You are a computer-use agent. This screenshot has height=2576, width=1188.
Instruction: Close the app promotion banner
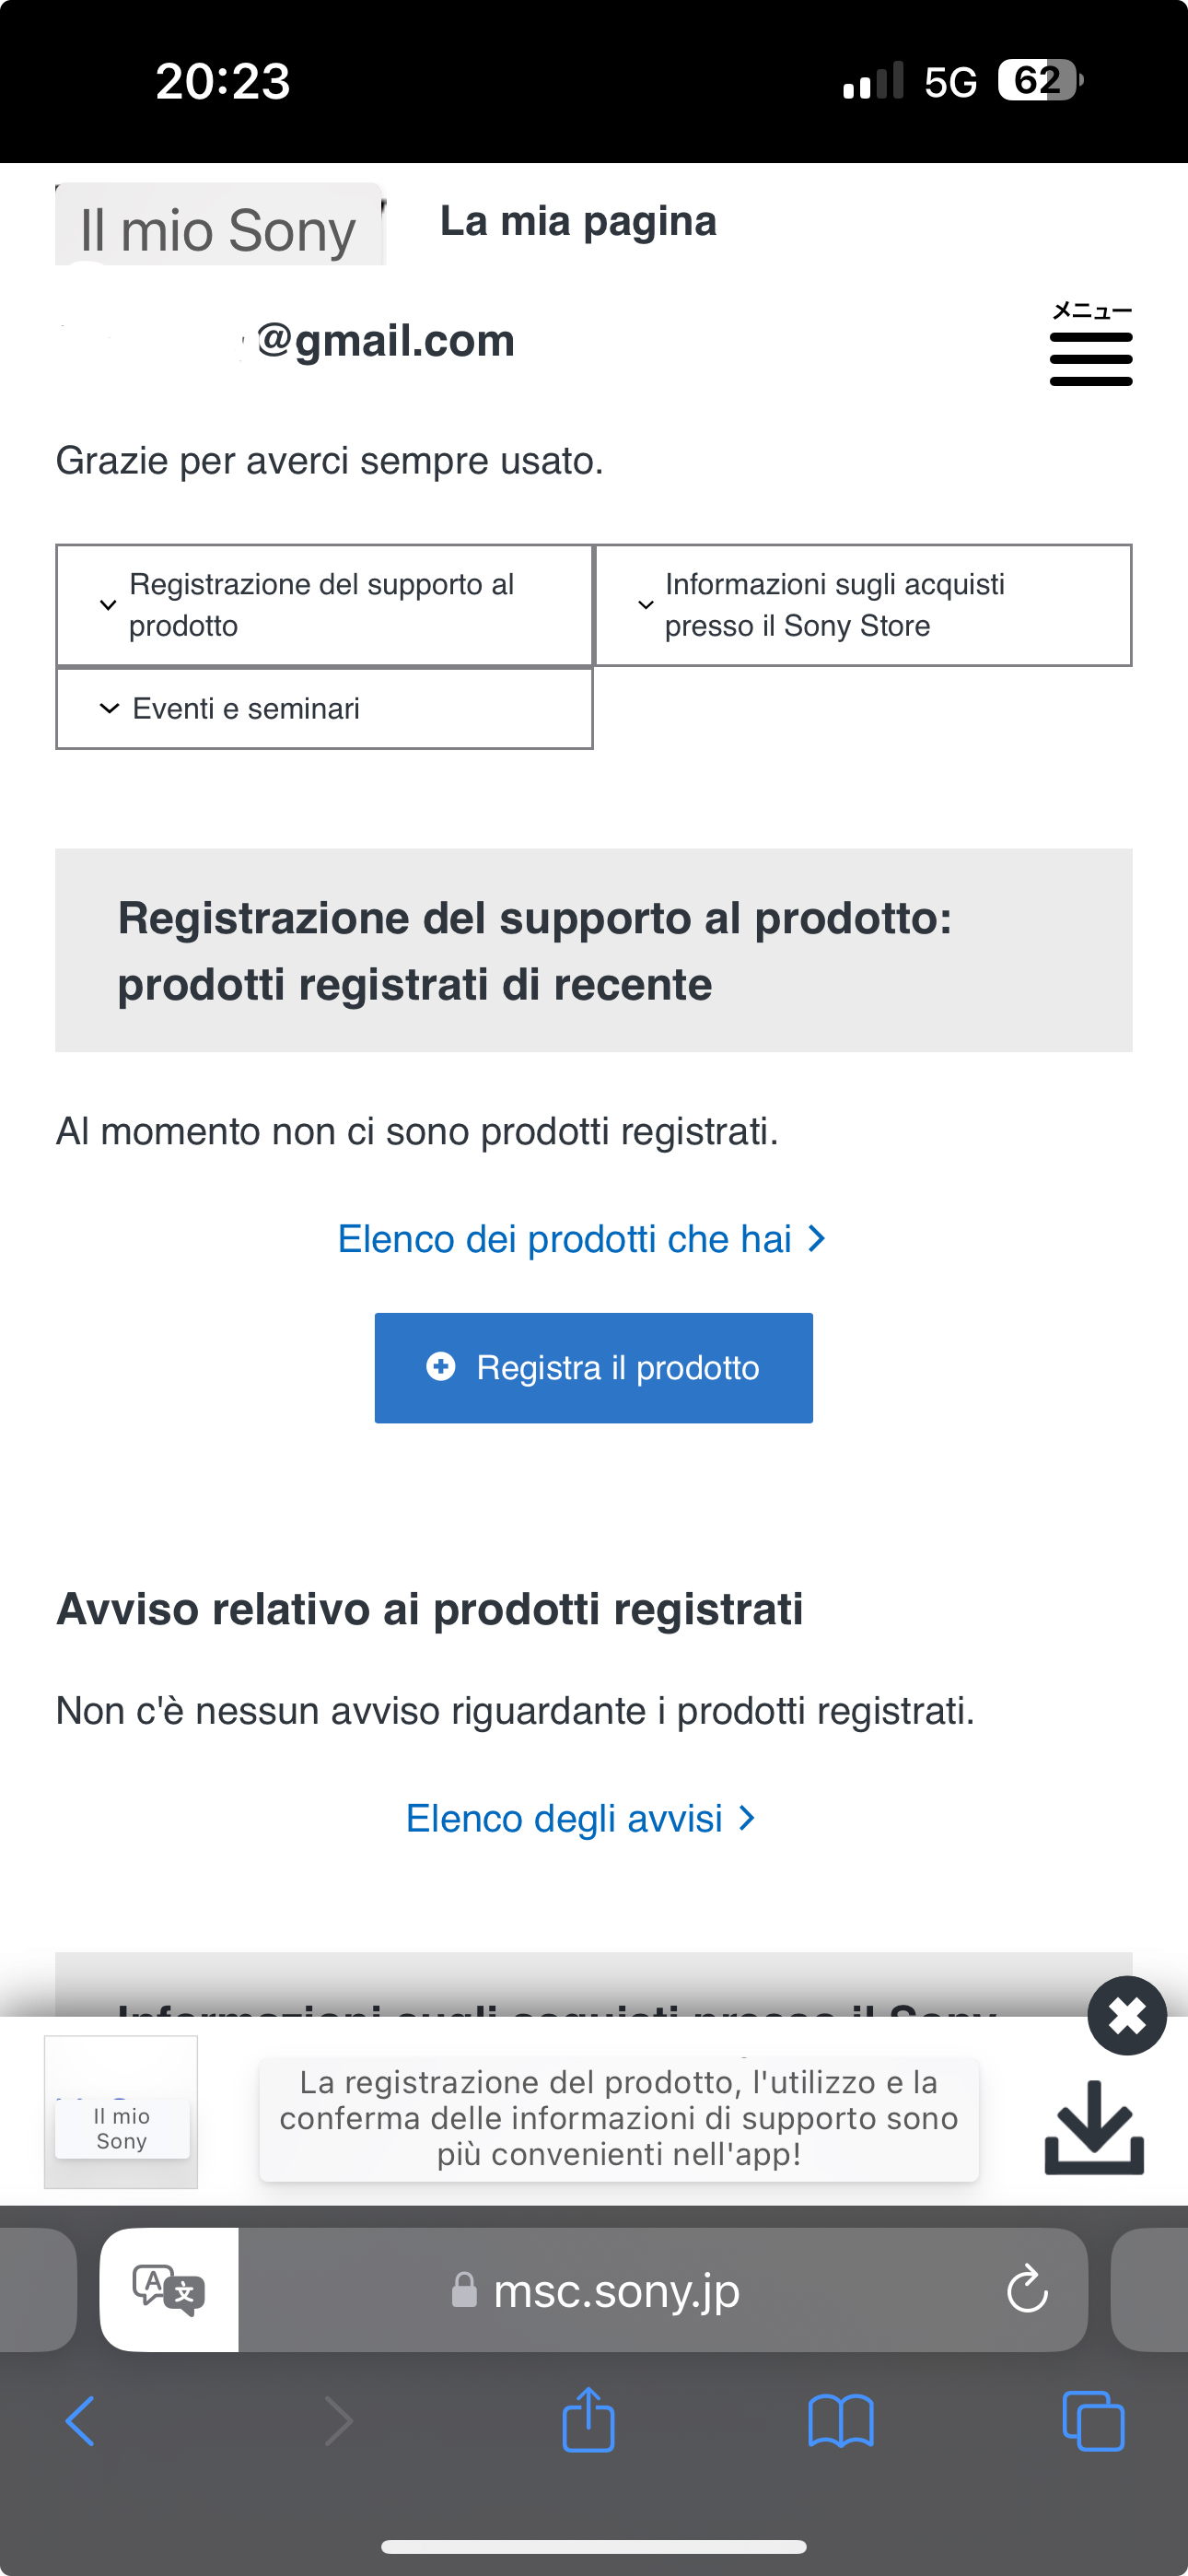point(1127,2015)
